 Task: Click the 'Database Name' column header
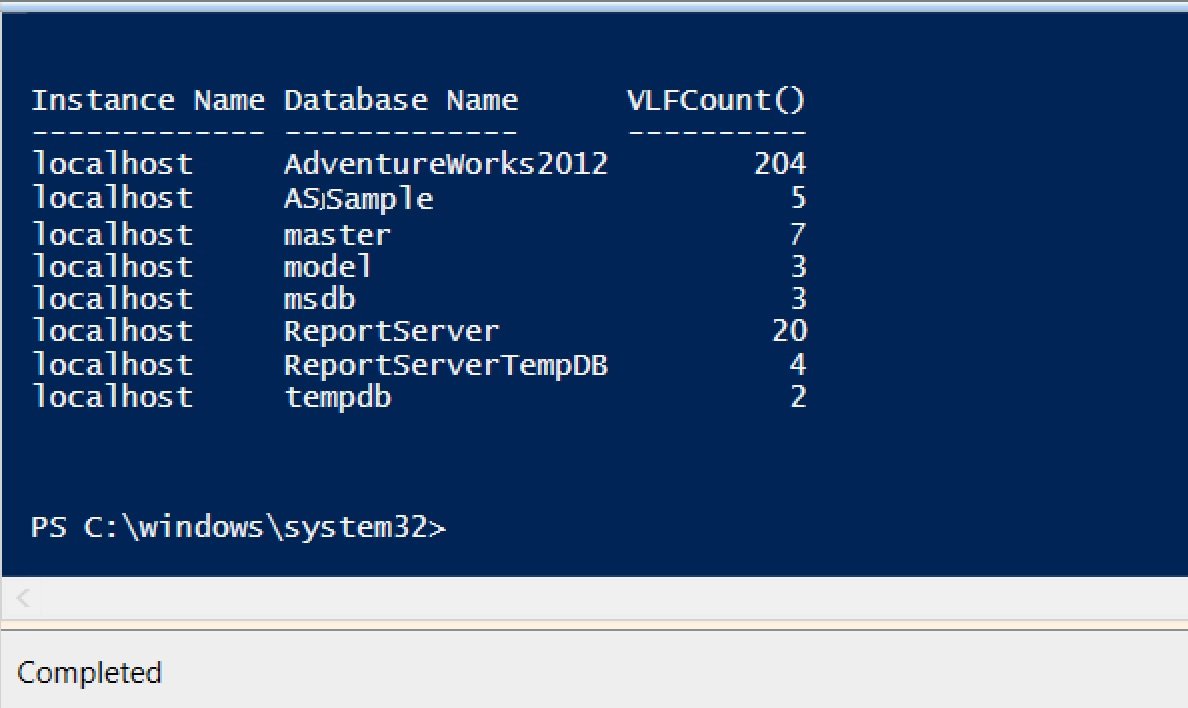click(401, 100)
